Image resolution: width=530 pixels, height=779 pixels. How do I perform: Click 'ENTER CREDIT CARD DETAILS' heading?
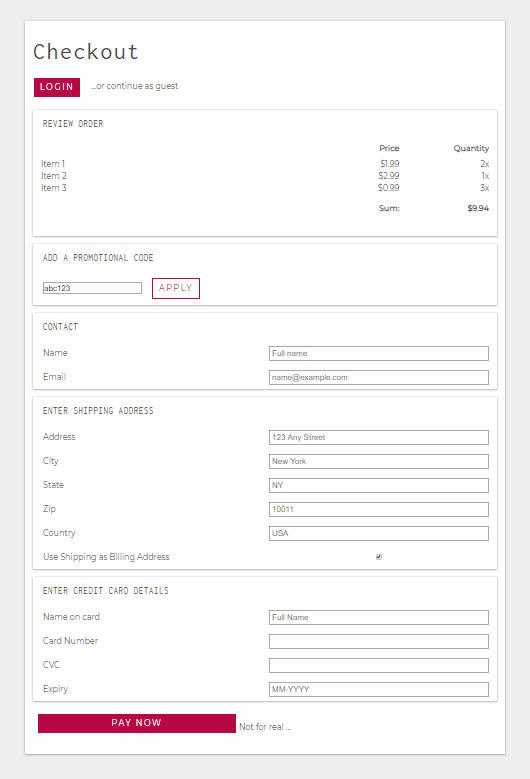click(x=105, y=591)
